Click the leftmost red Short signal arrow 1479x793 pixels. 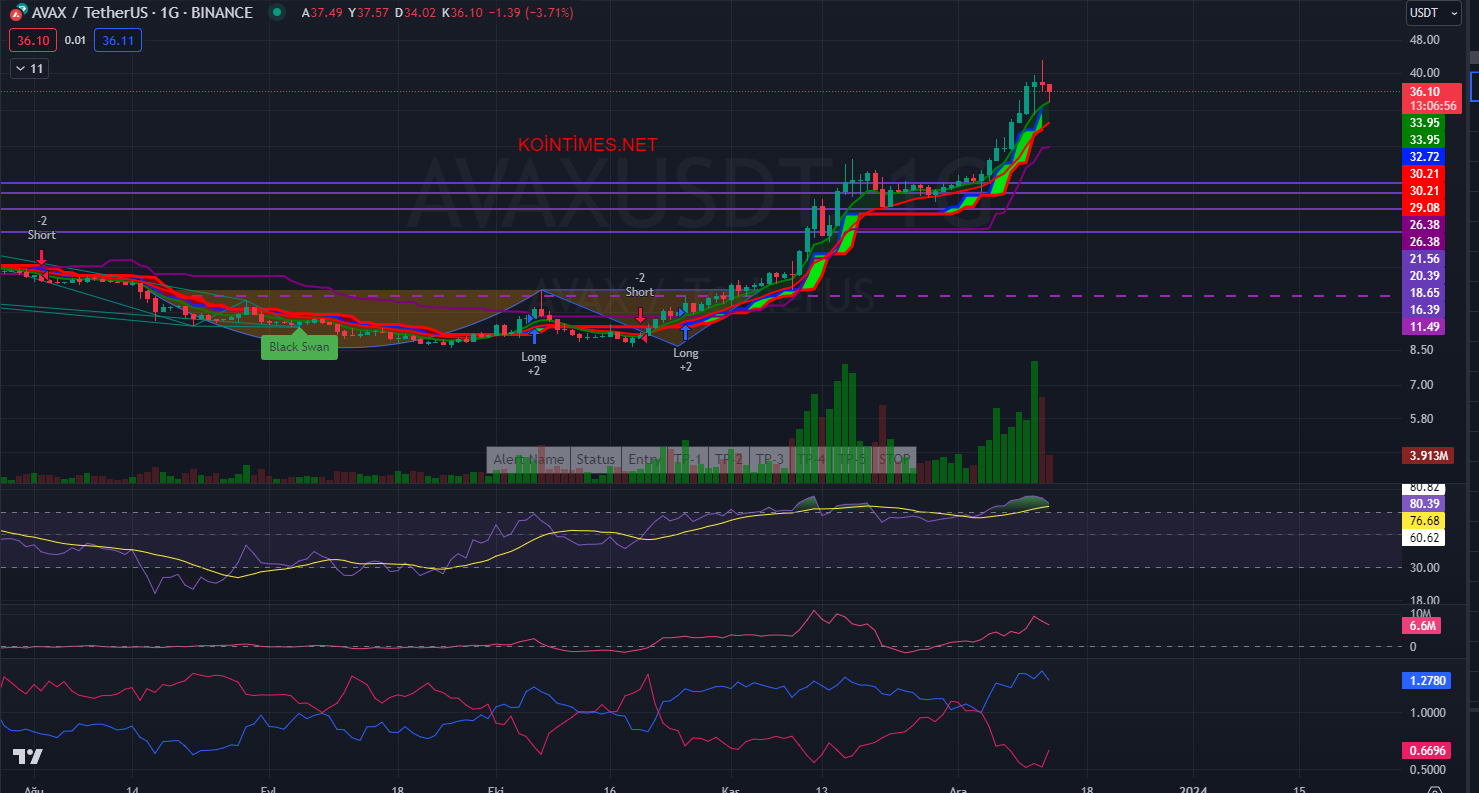pyautogui.click(x=42, y=257)
